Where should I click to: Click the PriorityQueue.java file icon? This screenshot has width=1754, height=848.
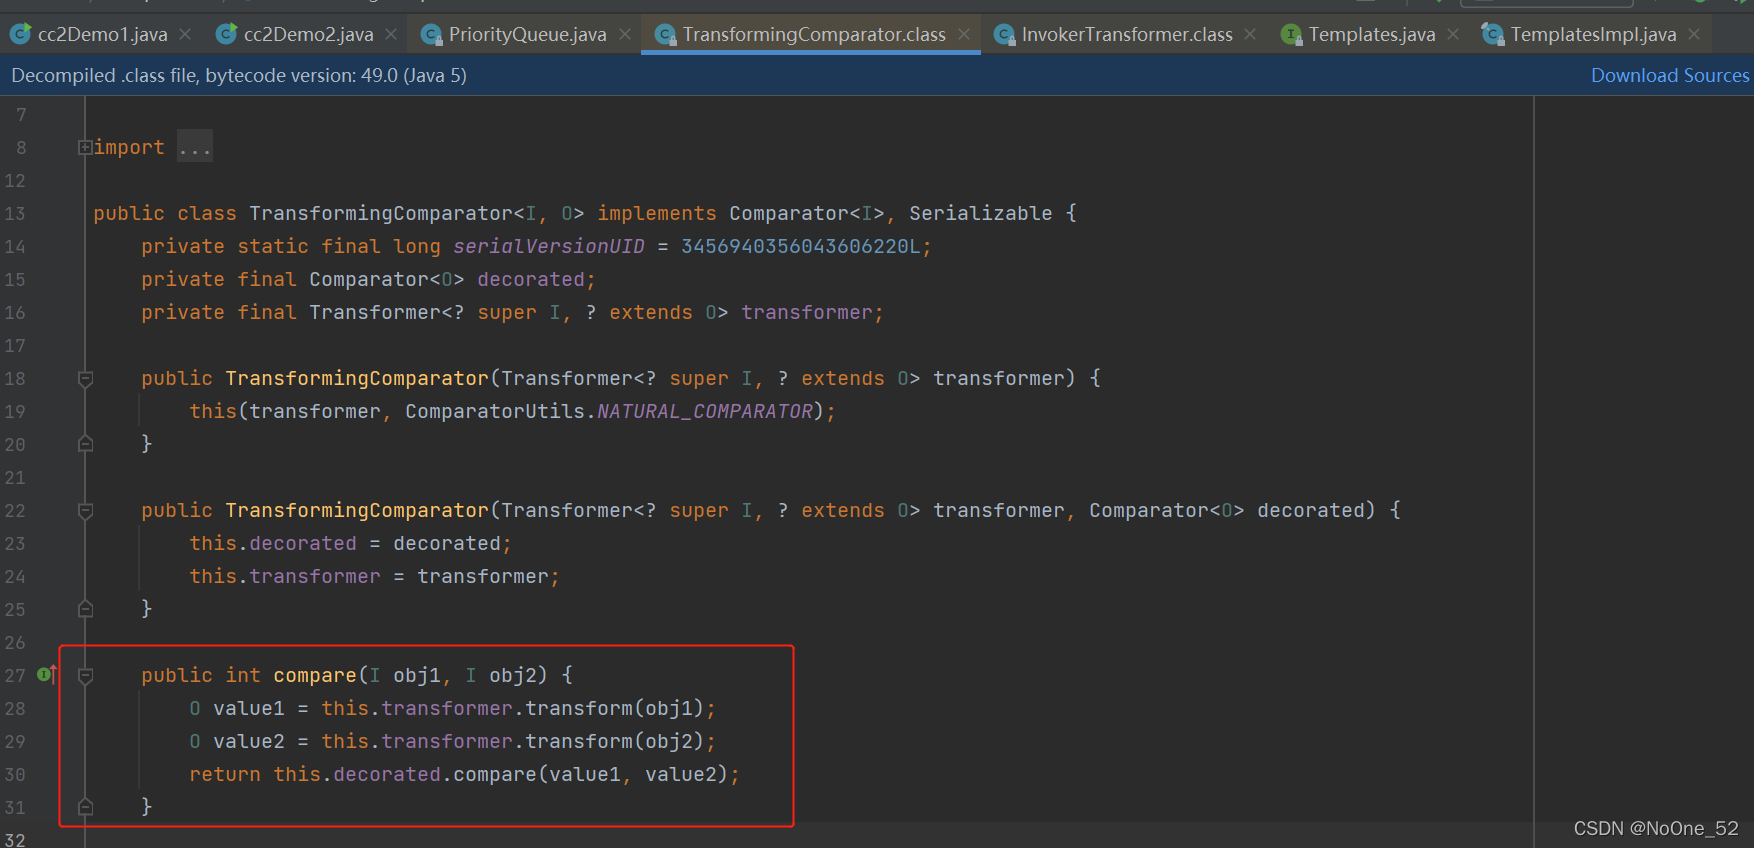pyautogui.click(x=431, y=35)
